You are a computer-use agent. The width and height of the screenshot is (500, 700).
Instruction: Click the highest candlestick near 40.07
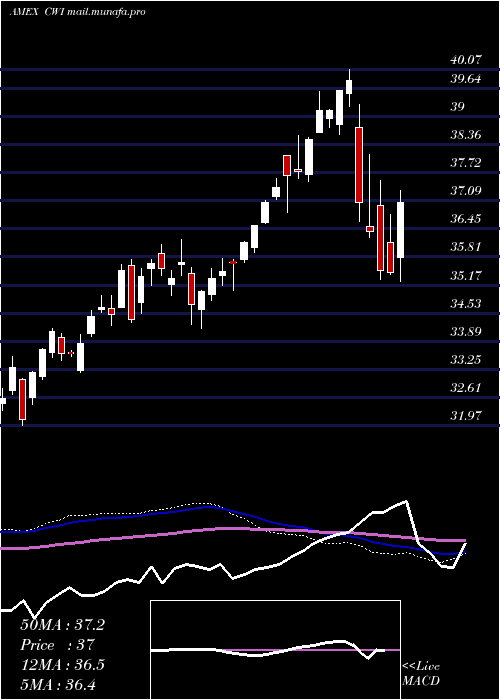click(x=349, y=87)
